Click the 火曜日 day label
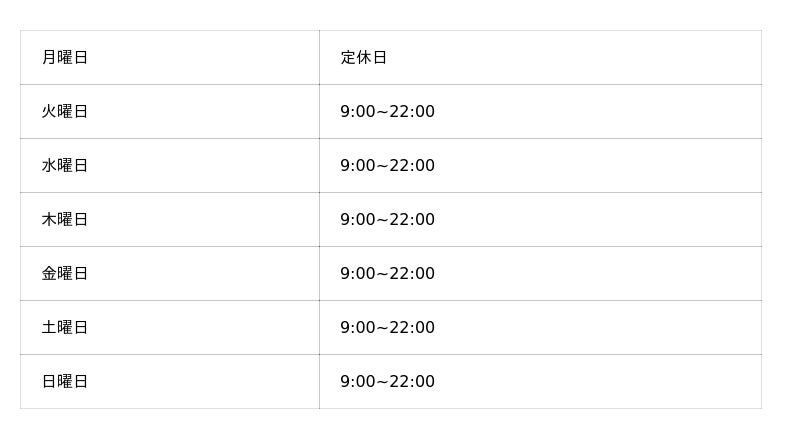800x439 pixels. pos(65,112)
